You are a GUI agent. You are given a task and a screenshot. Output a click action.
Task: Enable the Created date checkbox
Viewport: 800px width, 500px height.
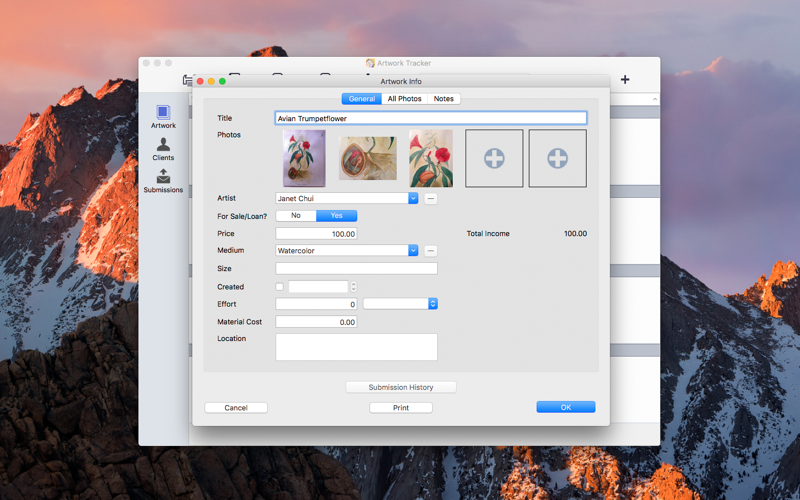click(x=280, y=287)
